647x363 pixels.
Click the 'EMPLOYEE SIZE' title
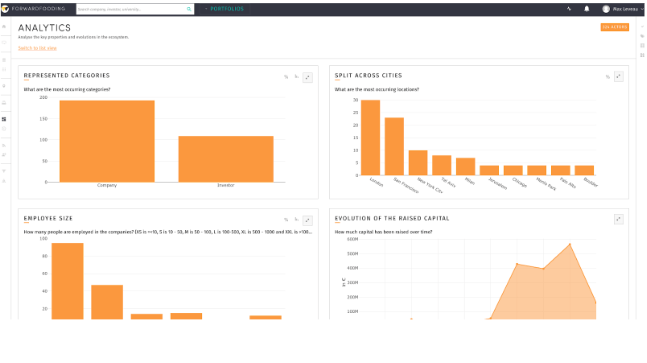tap(48, 218)
